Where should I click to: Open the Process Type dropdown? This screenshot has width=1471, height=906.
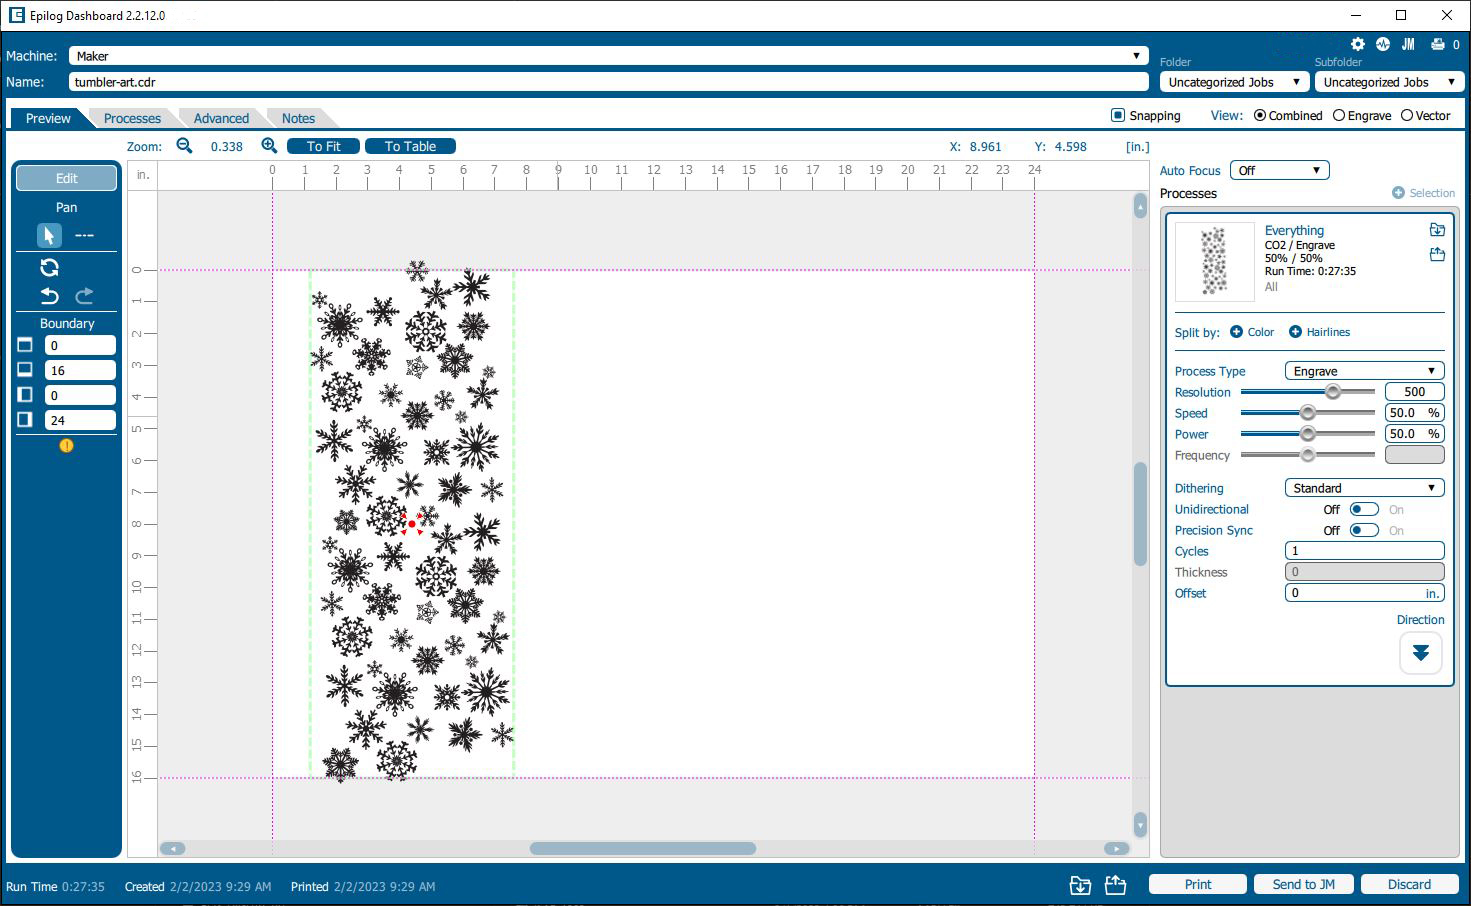pyautogui.click(x=1364, y=371)
